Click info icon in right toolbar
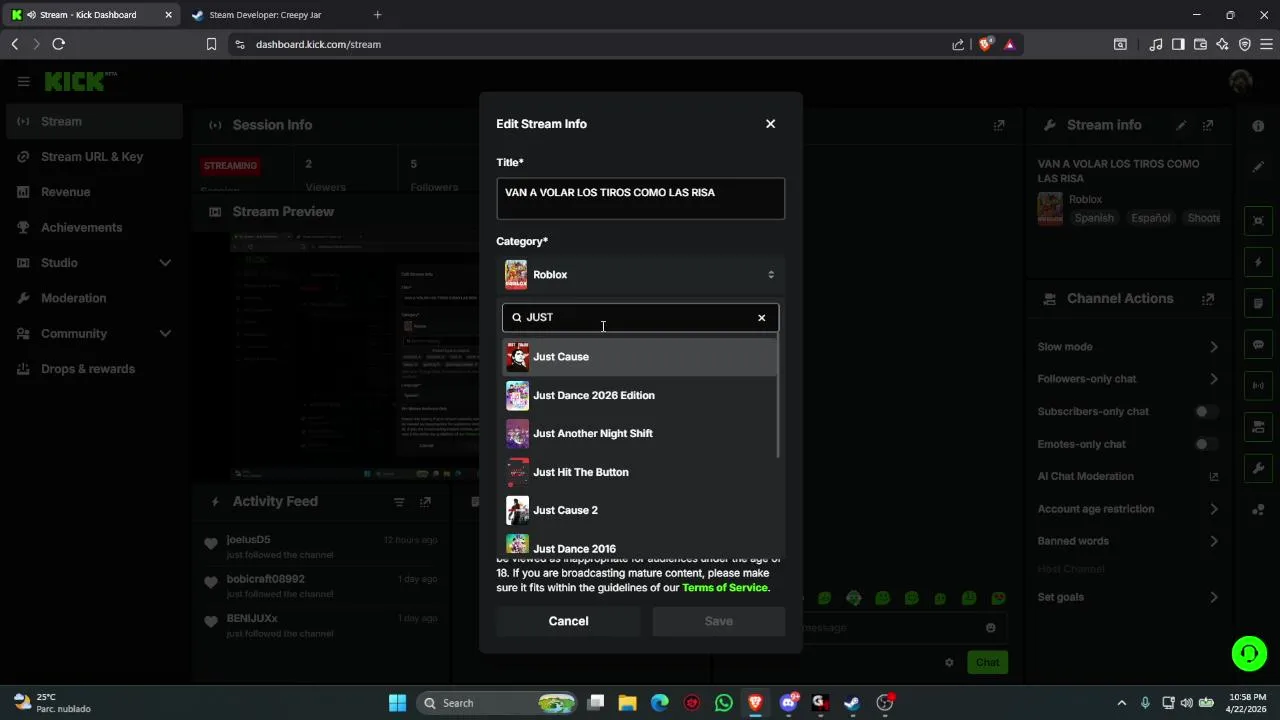Viewport: 1280px width, 720px height. pos(1258,126)
